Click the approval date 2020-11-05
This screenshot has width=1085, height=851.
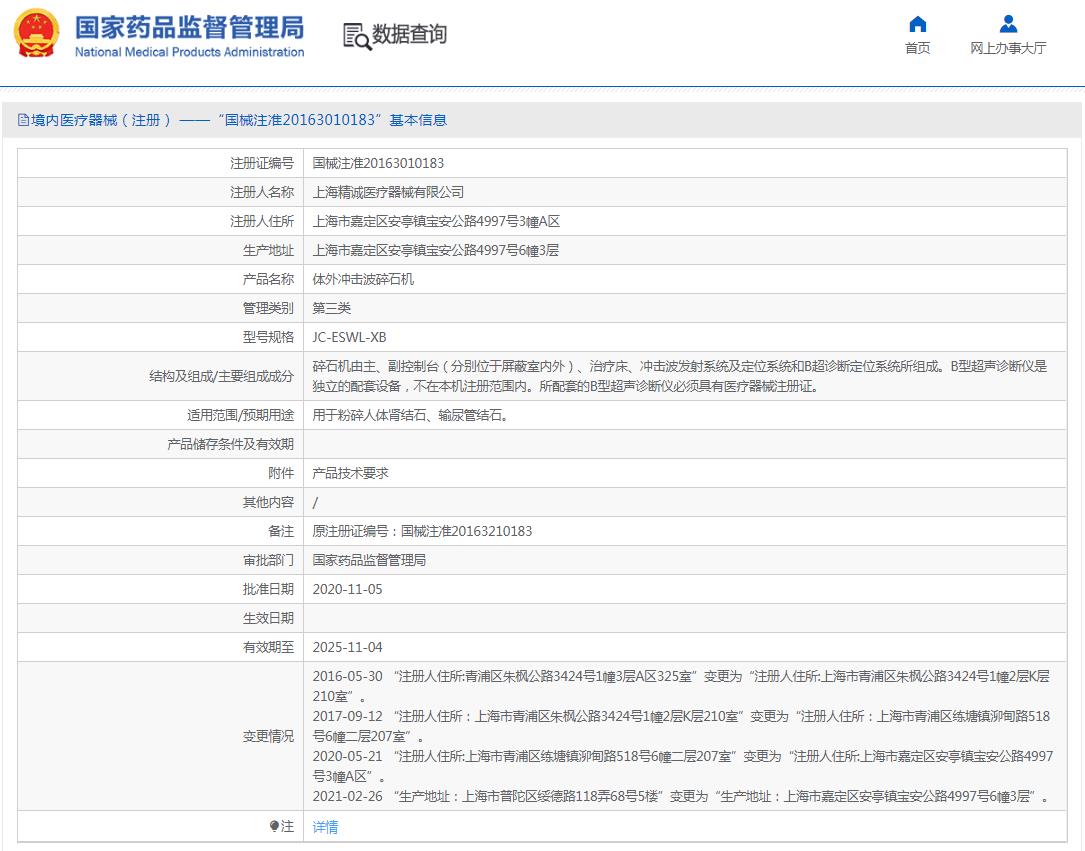click(347, 589)
